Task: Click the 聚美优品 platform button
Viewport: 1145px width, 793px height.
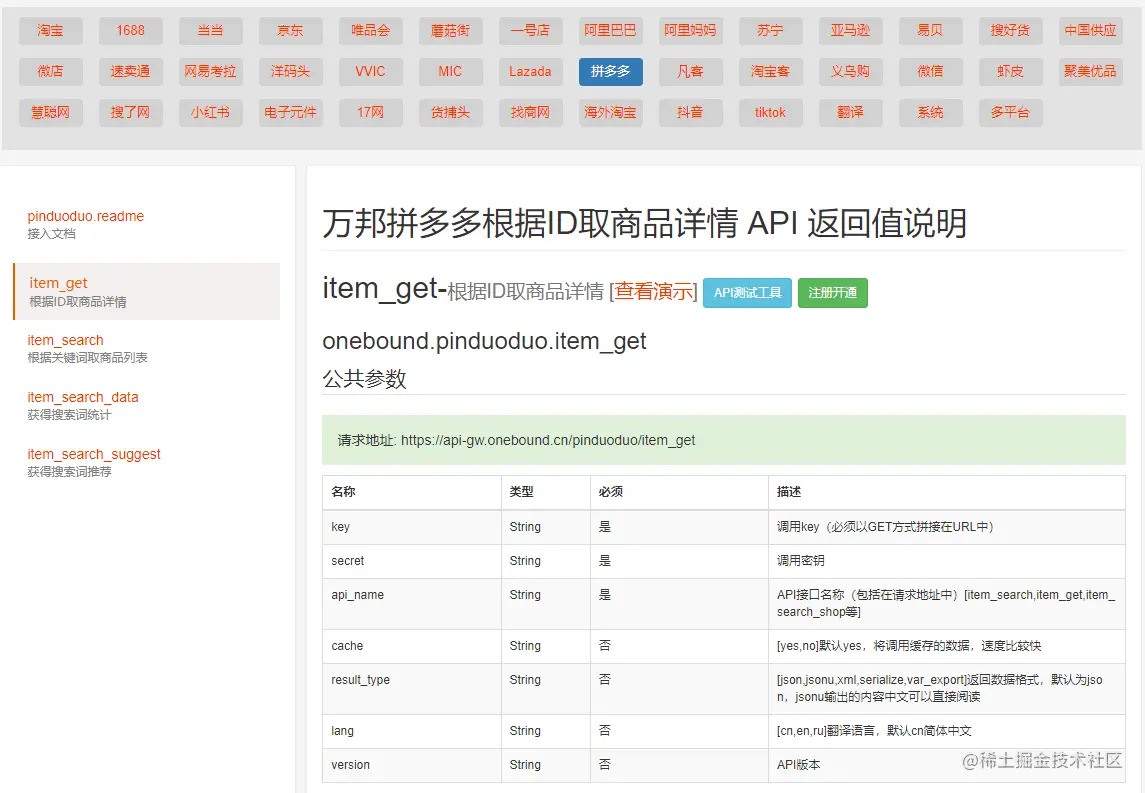Action: 1090,72
